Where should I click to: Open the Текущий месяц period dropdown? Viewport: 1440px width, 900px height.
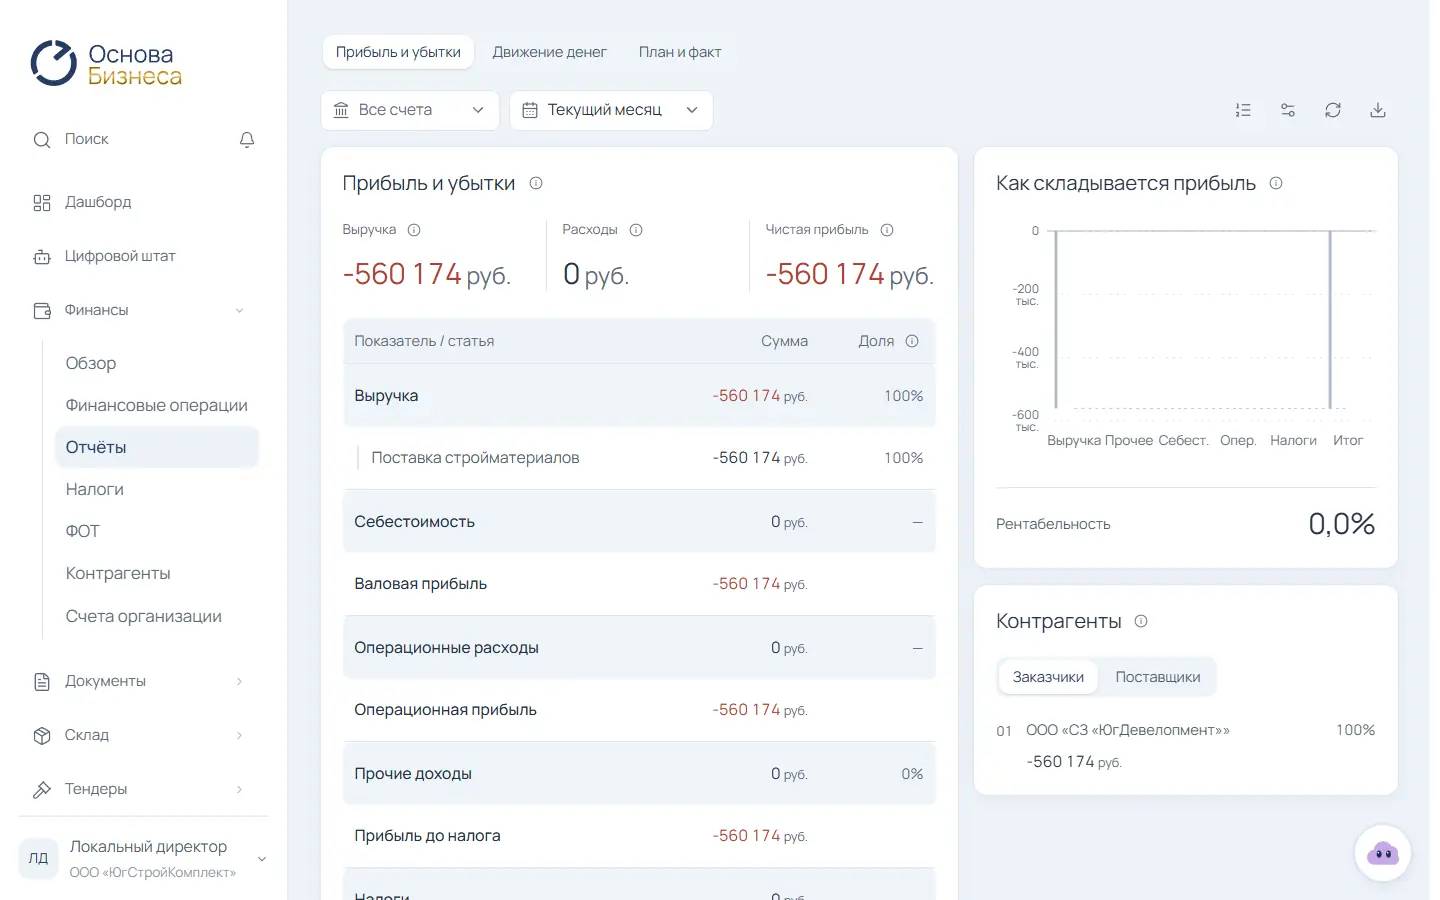[611, 110]
